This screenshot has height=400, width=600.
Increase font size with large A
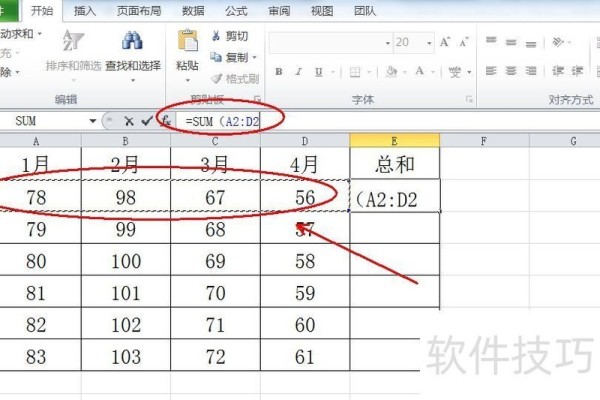(x=445, y=42)
